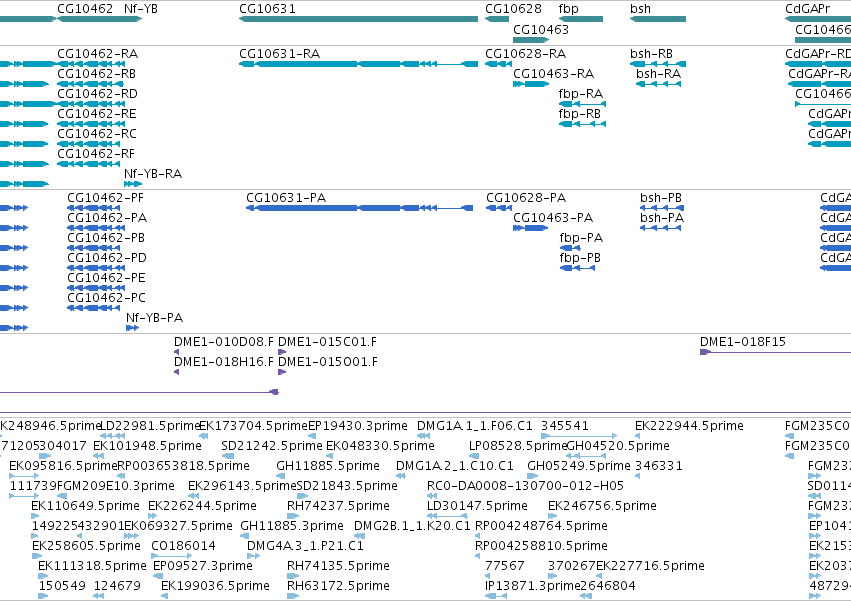Select EST LD30147.5prime label

[477, 507]
